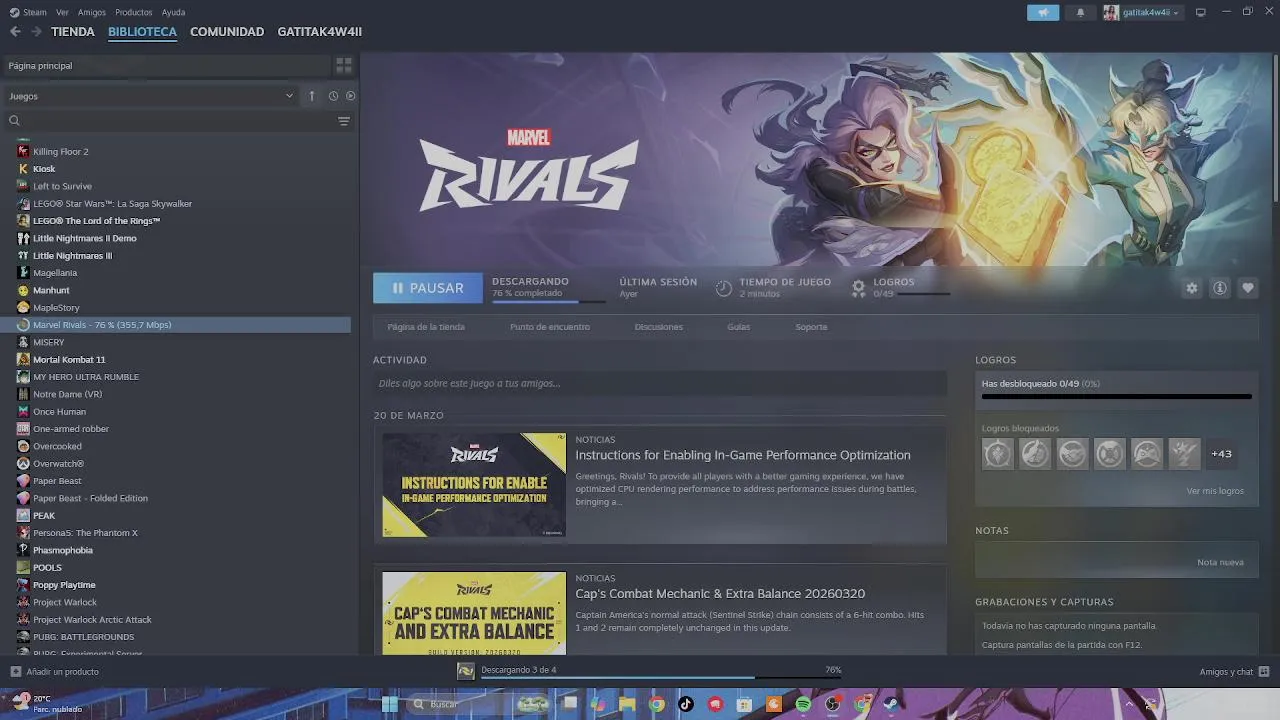
Task: Create a Nota nueva
Action: pyautogui.click(x=1220, y=562)
